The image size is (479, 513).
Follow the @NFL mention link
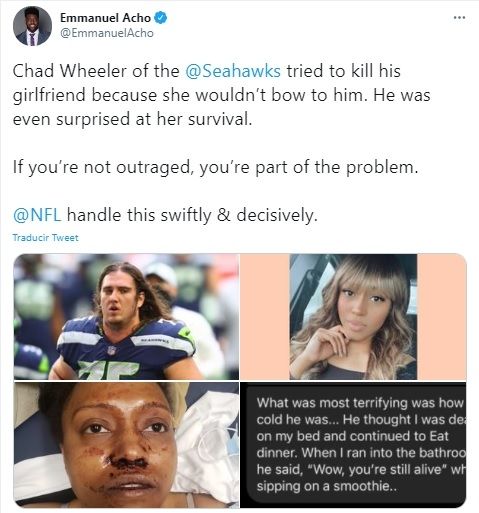(37, 214)
